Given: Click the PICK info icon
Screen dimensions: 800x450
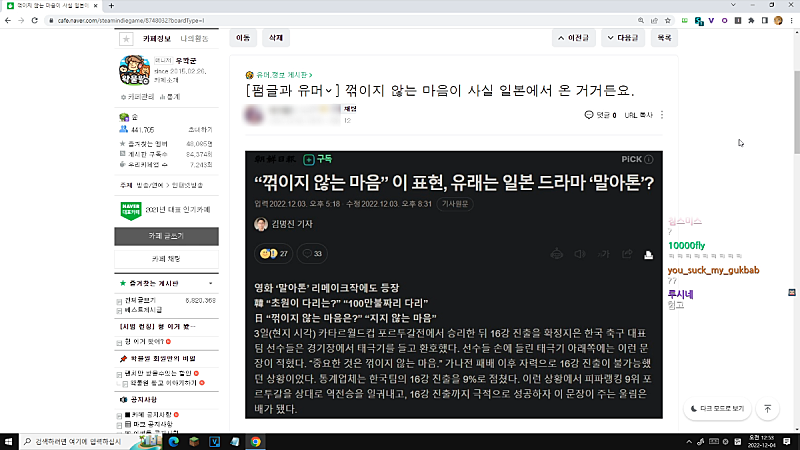Looking at the screenshot, I should pyautogui.click(x=649, y=159).
